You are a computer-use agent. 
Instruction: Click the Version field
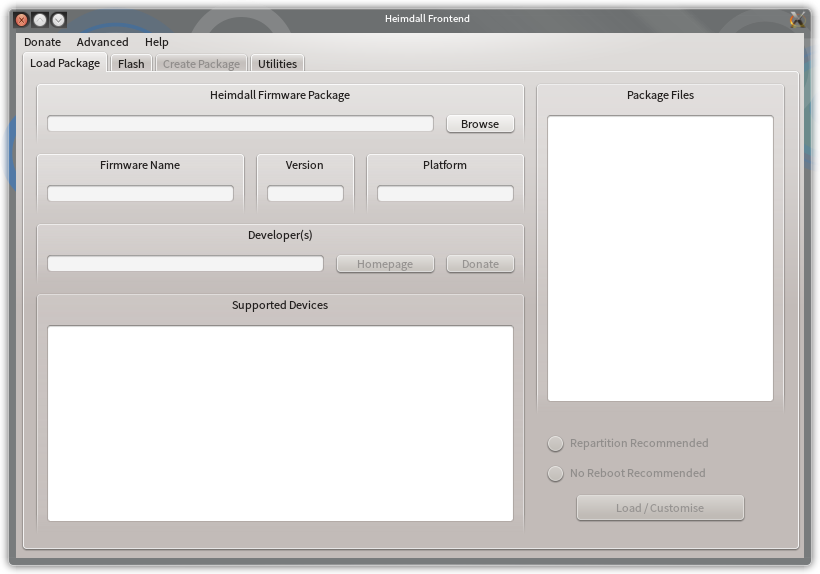coord(305,193)
